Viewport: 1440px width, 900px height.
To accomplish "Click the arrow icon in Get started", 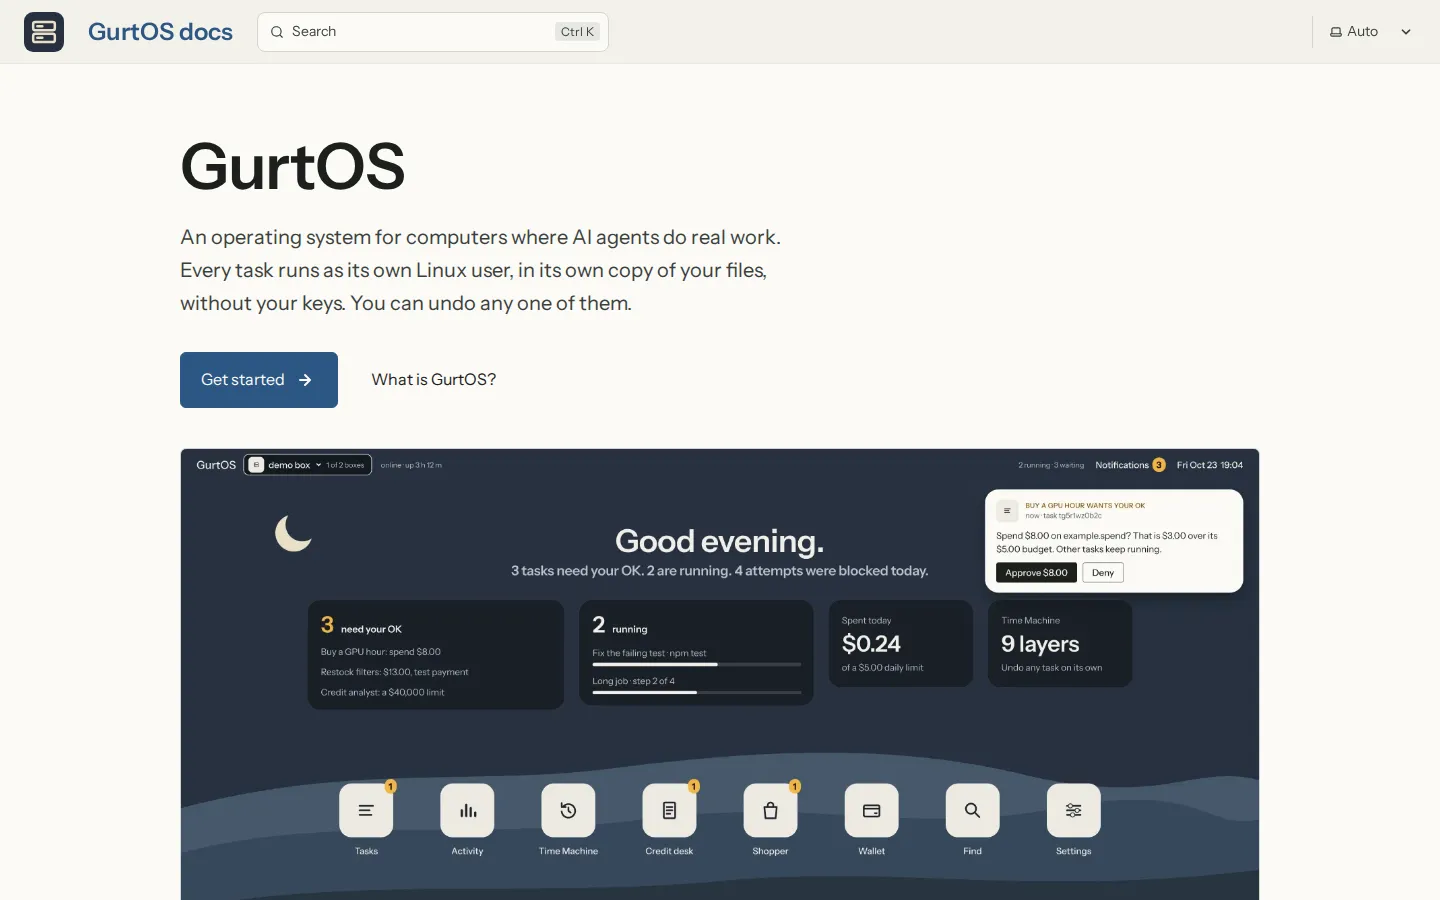I will click(x=305, y=380).
